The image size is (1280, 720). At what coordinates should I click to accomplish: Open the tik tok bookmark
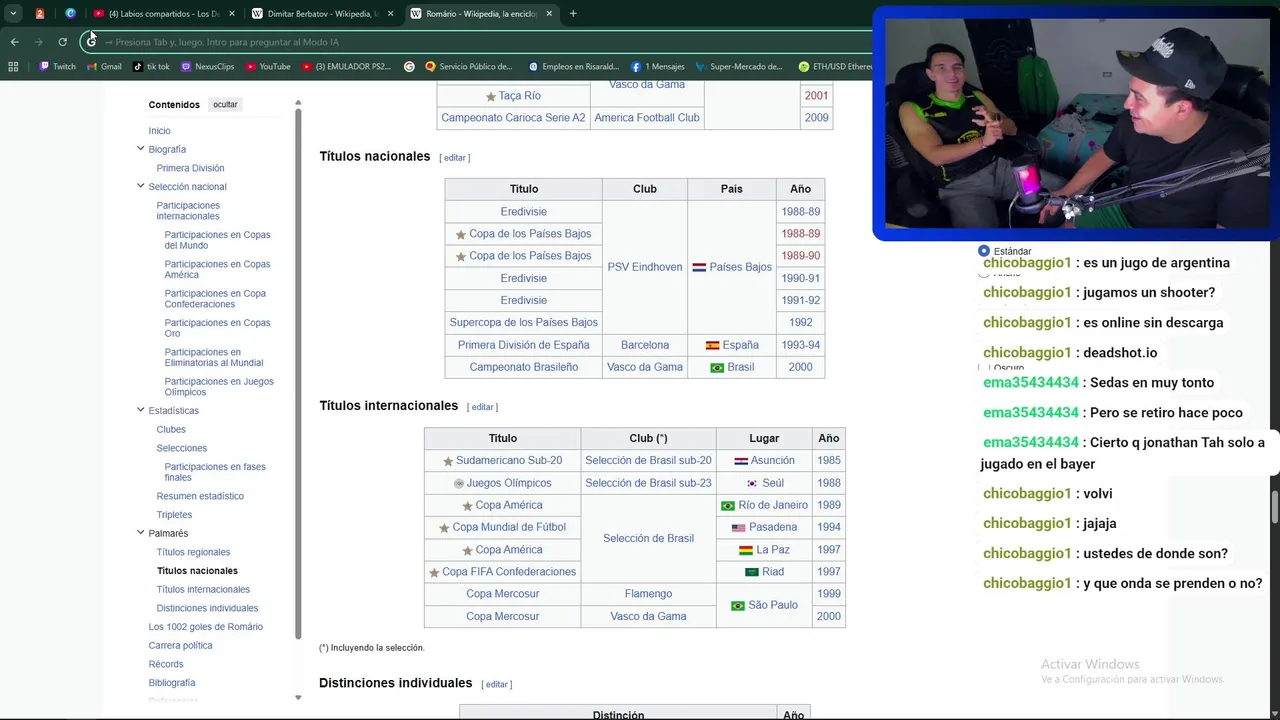pos(151,67)
